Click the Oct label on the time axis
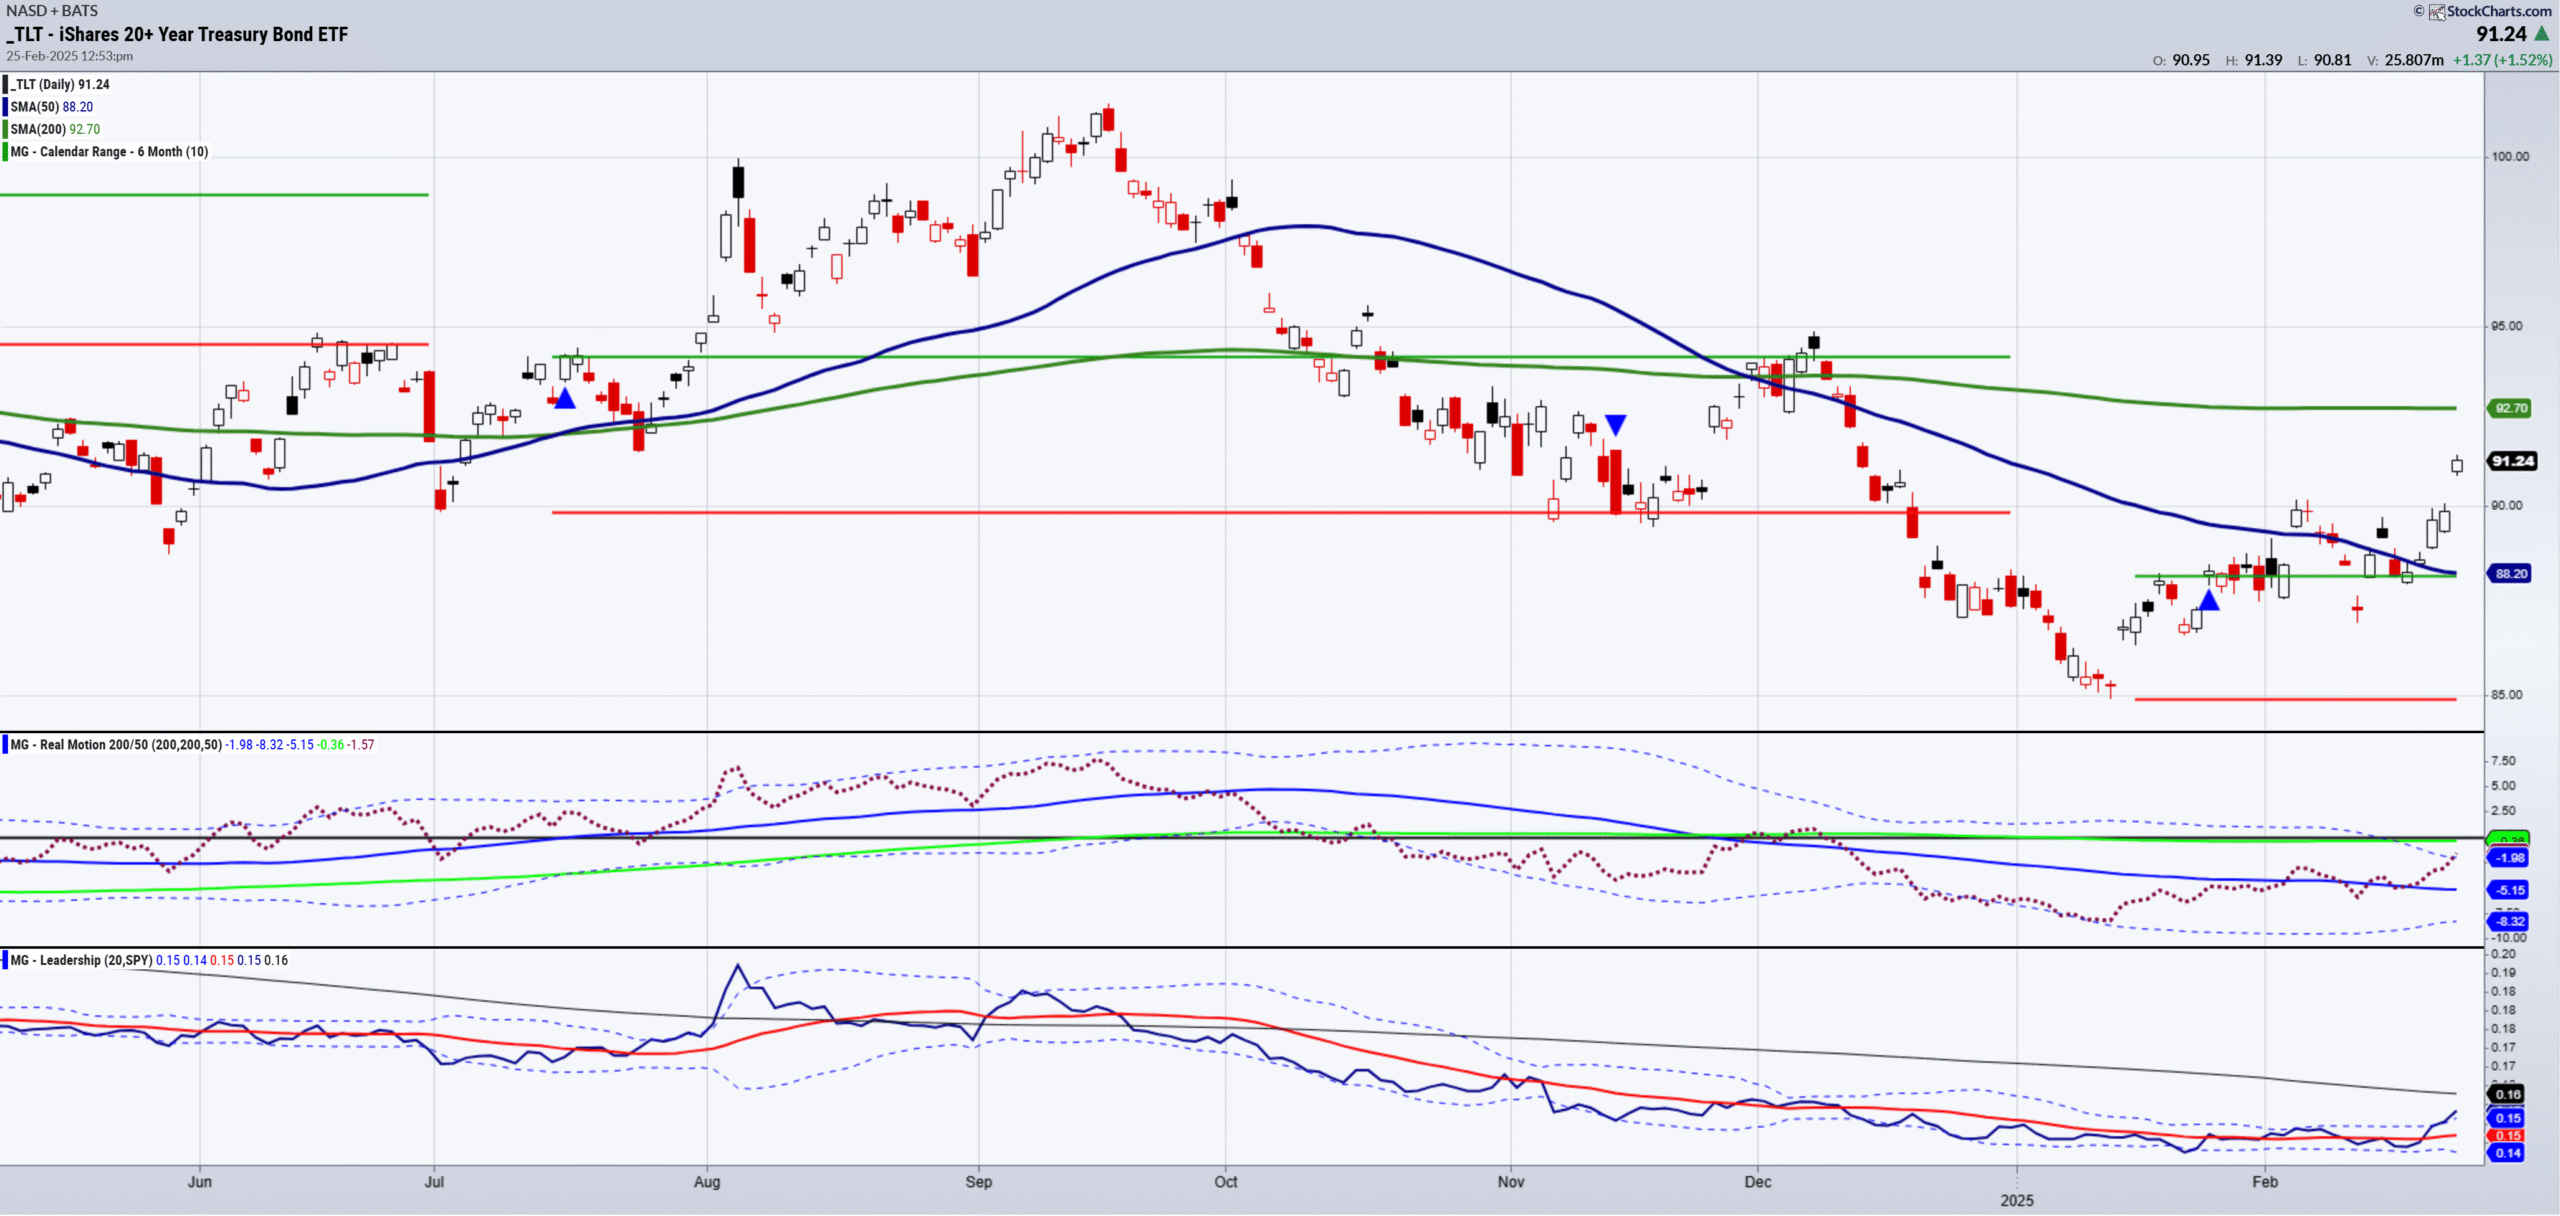2560x1216 pixels. 1225,1182
